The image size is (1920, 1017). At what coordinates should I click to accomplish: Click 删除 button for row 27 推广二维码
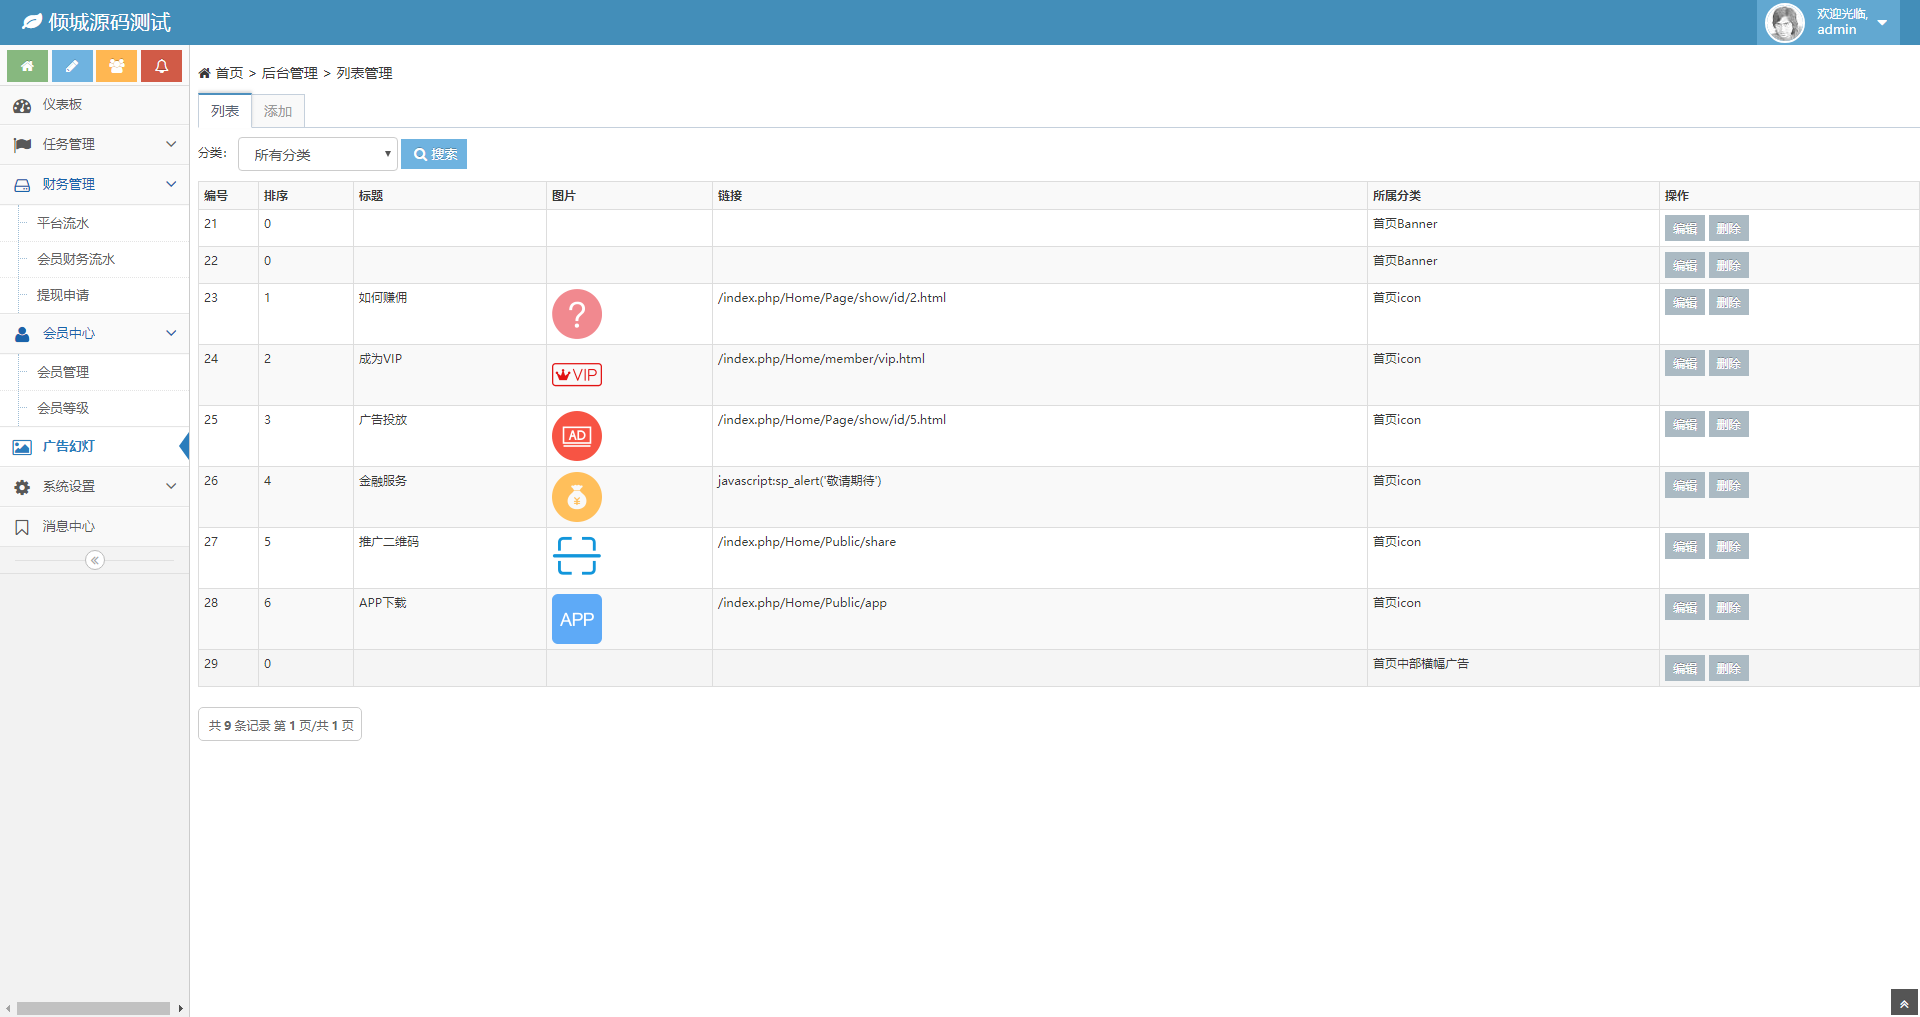click(x=1728, y=547)
